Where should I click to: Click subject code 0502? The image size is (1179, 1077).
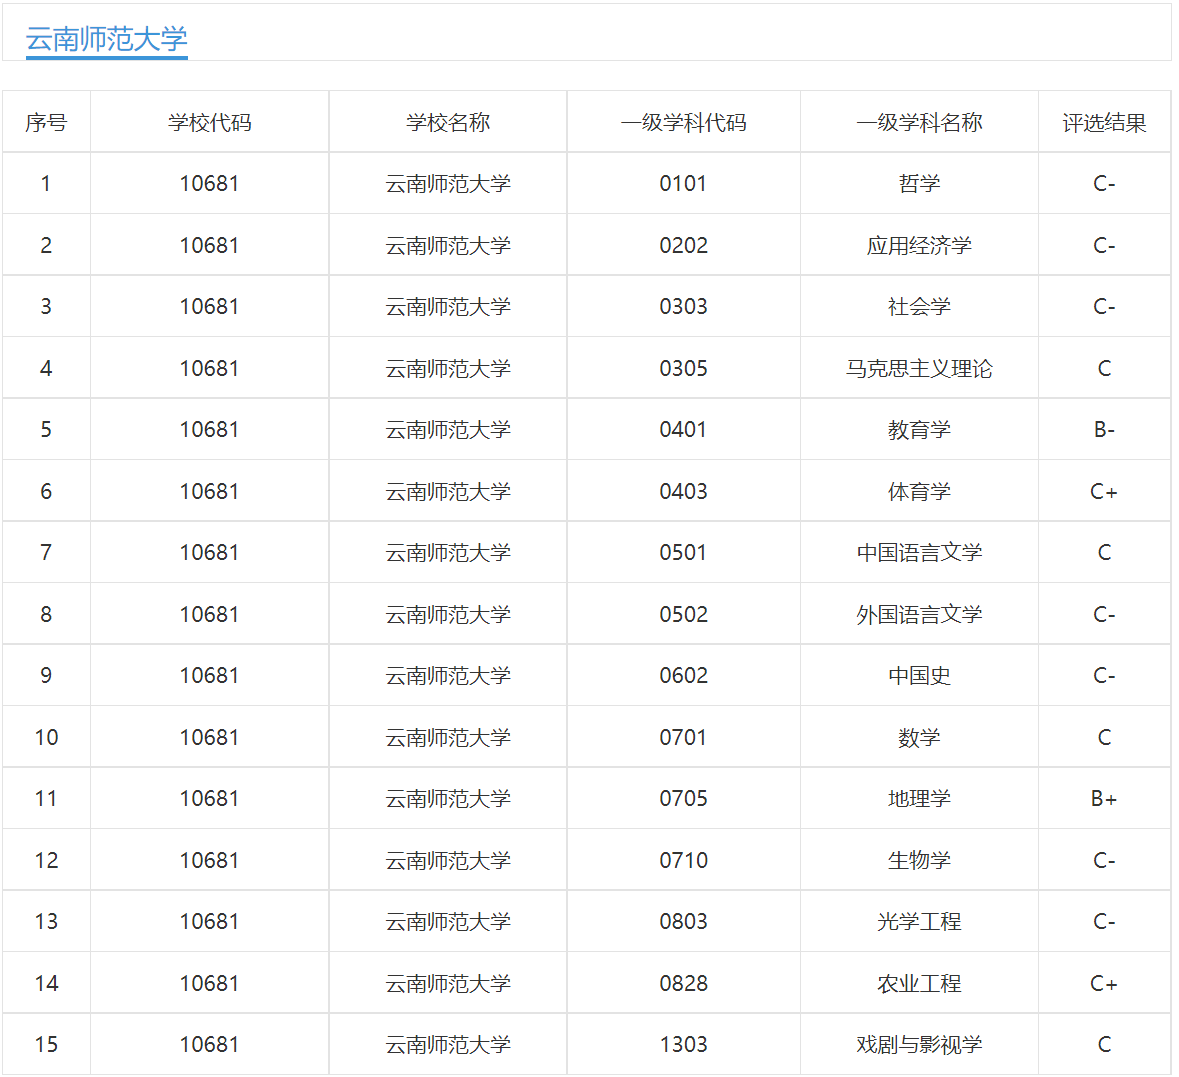click(683, 614)
